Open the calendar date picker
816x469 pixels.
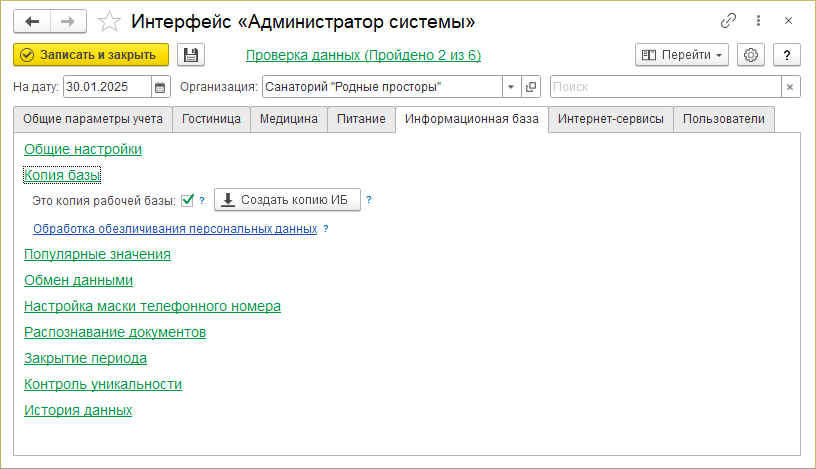pyautogui.click(x=161, y=87)
